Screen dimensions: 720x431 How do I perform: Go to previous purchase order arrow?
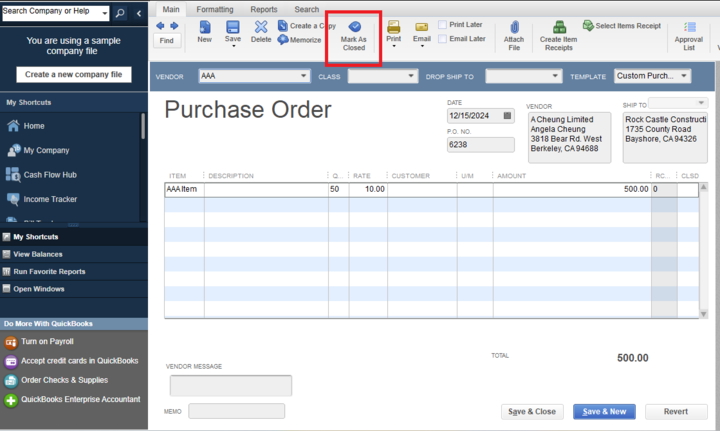(x=160, y=26)
